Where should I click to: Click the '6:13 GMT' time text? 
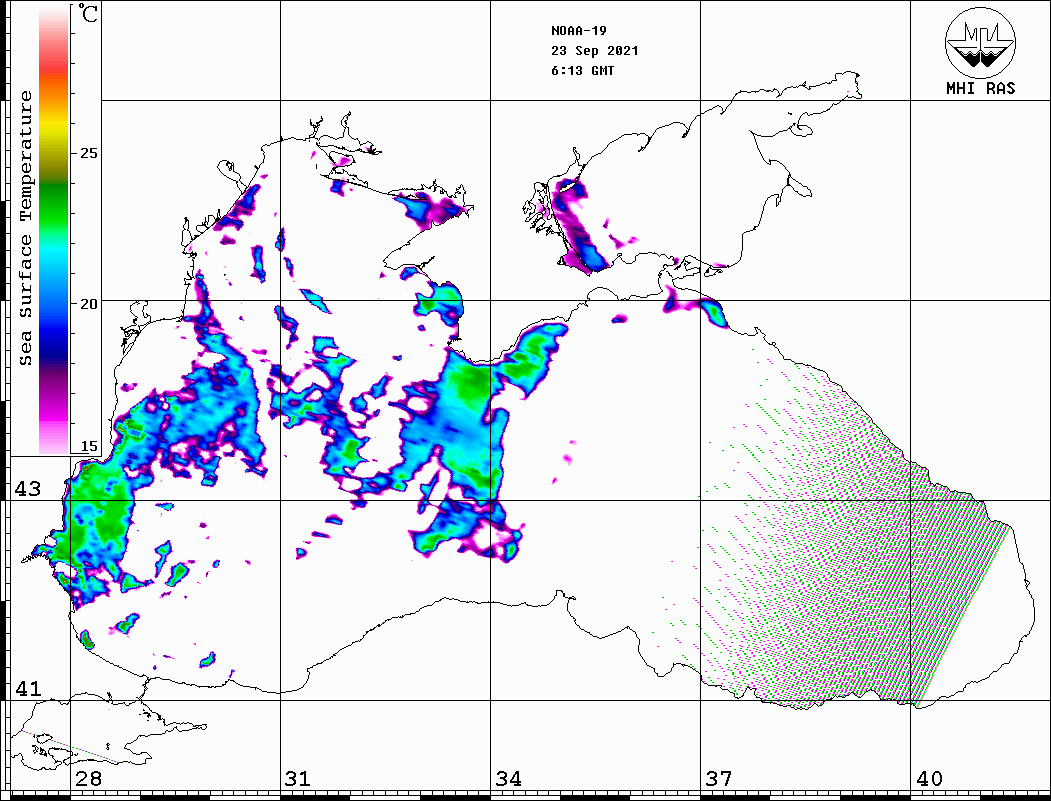coord(582,70)
